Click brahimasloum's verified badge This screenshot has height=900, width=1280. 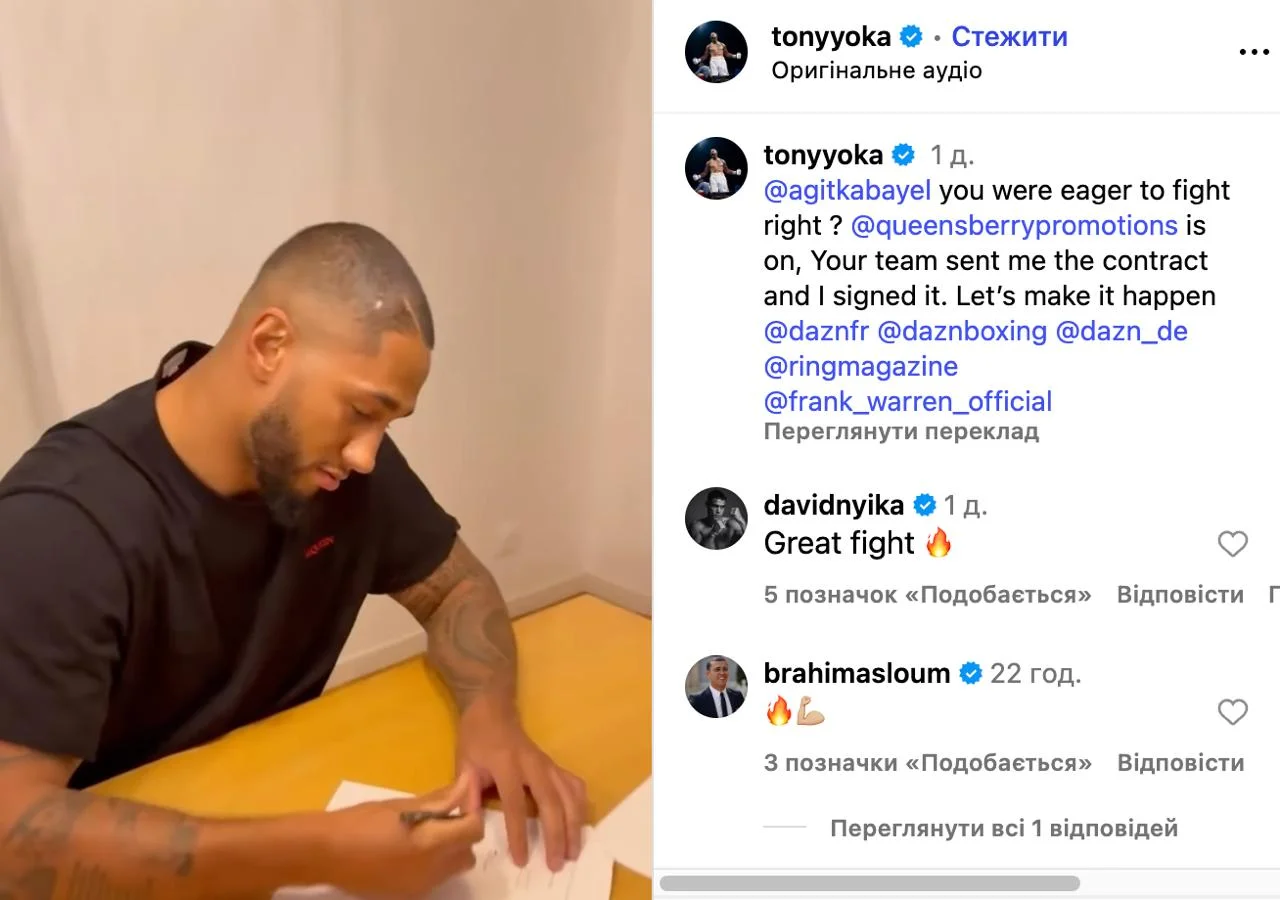971,673
